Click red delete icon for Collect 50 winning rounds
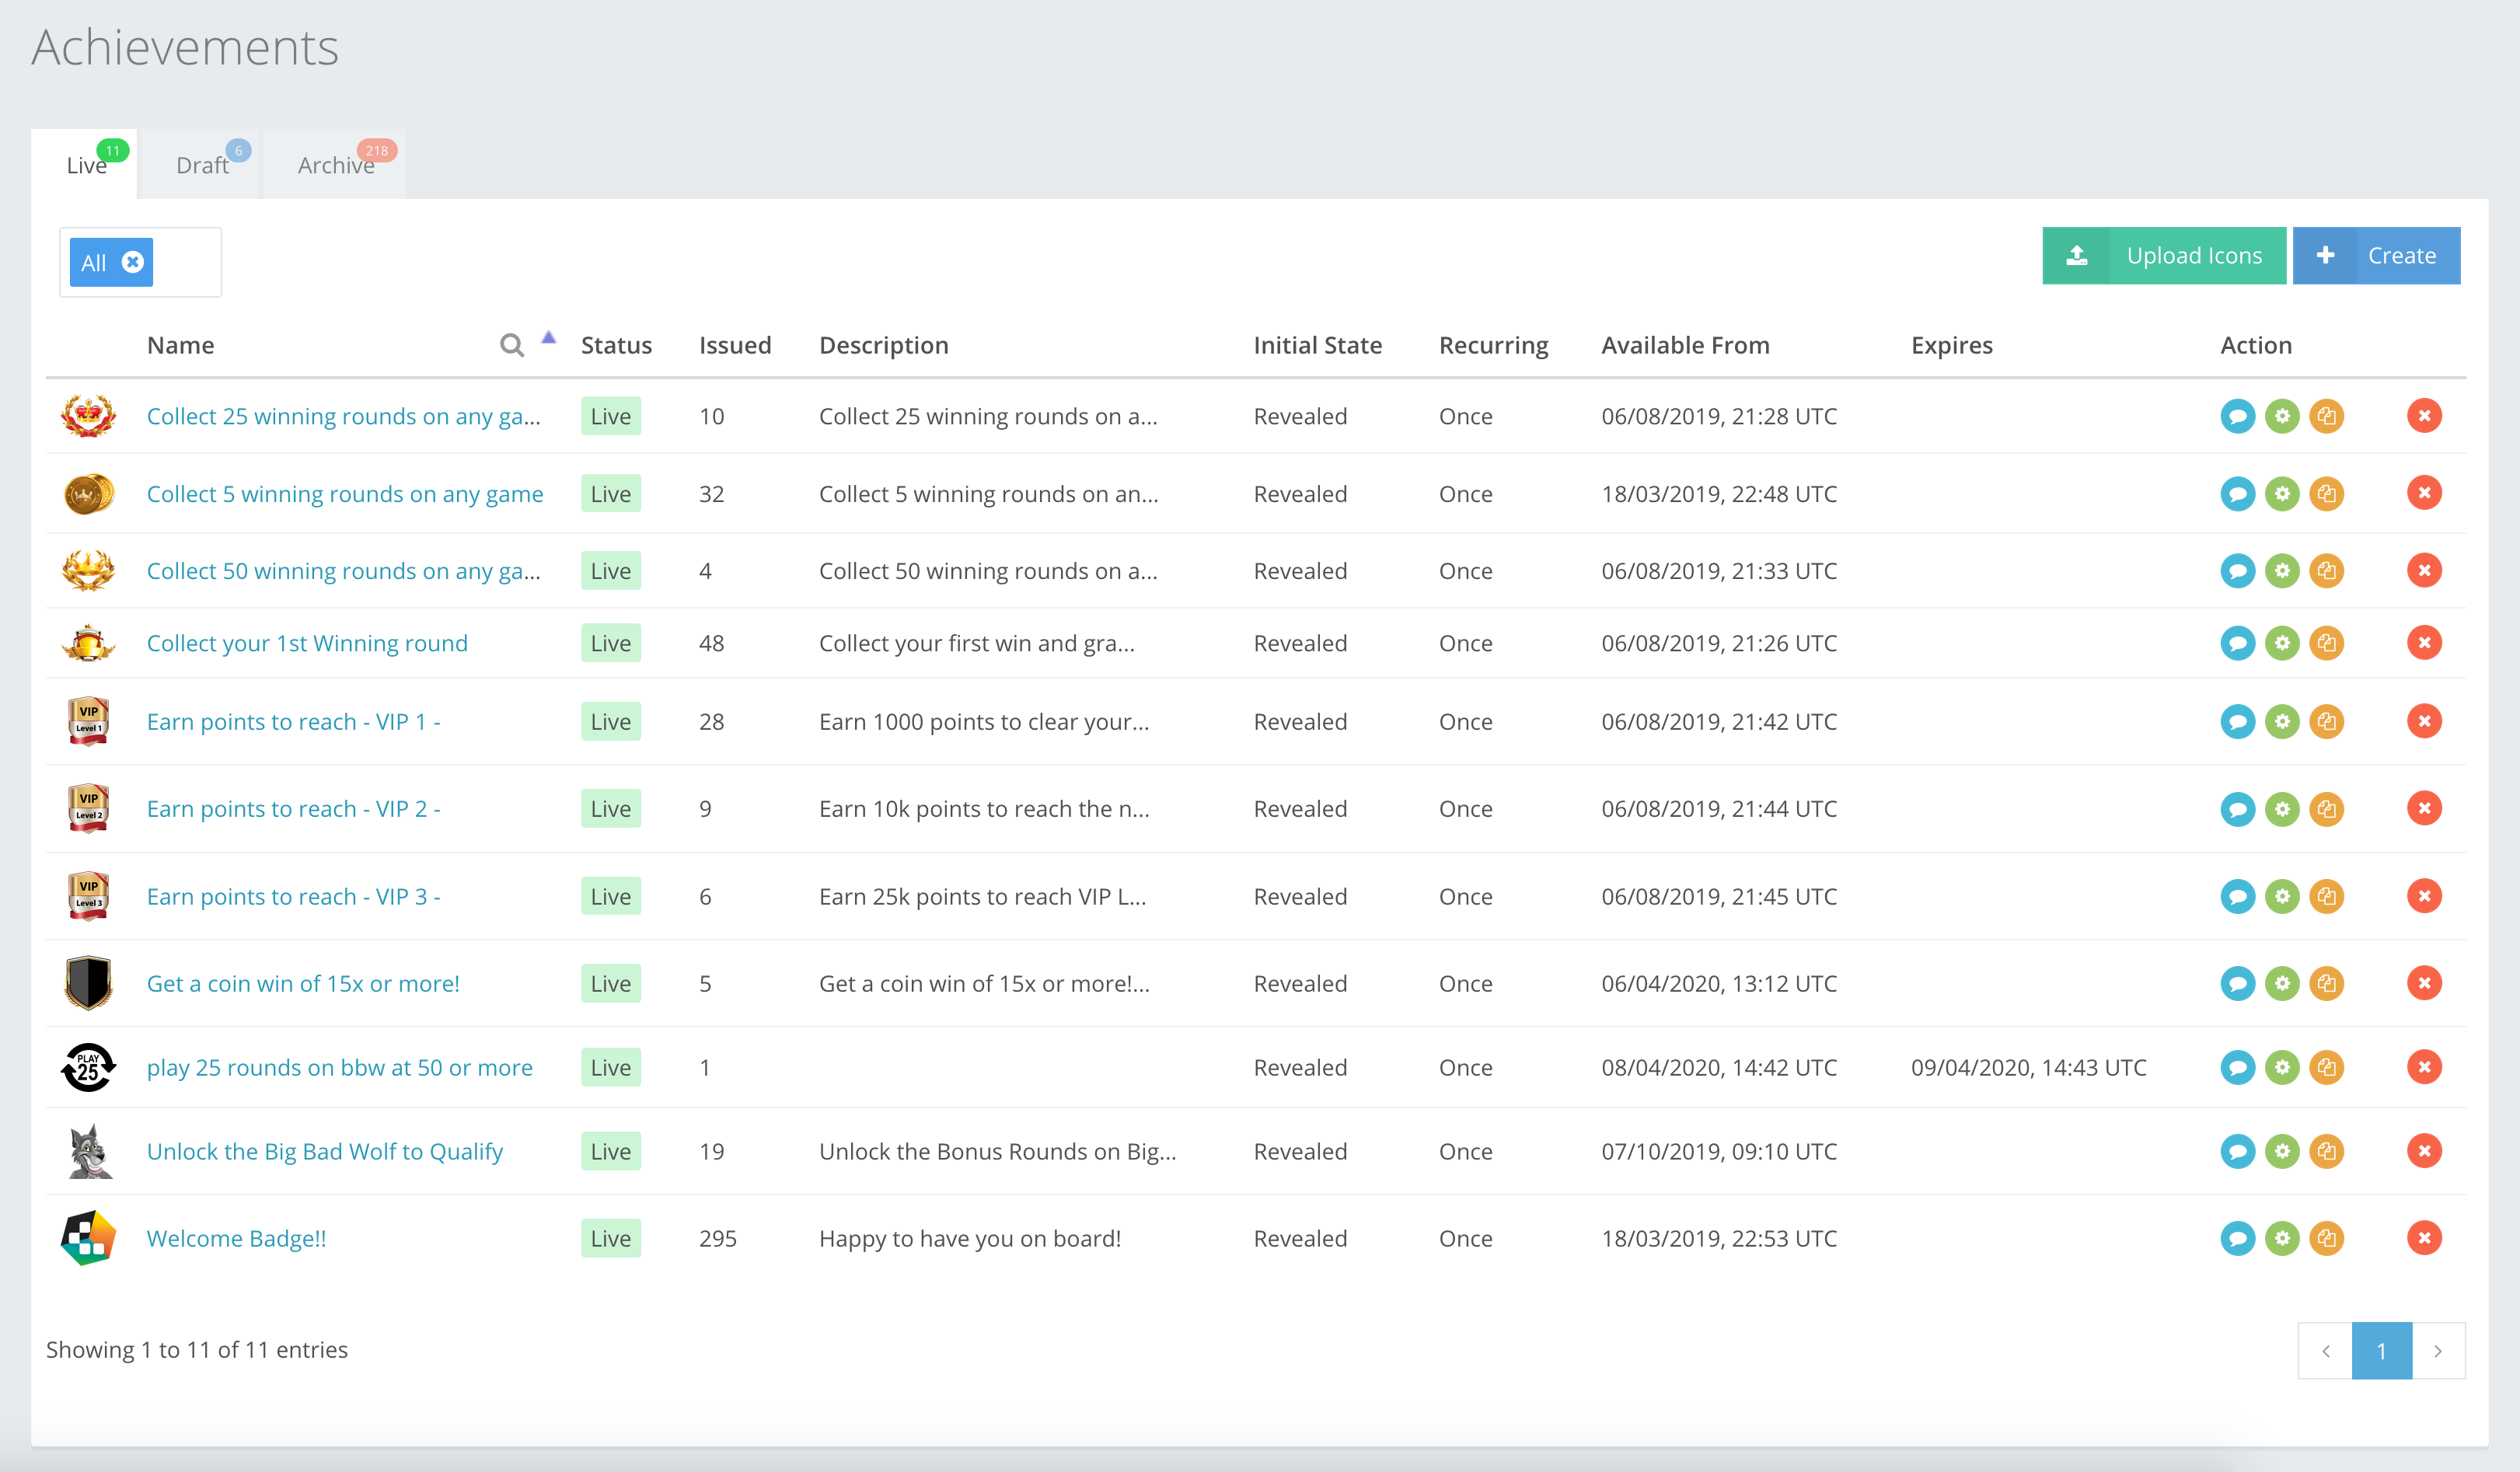This screenshot has width=2520, height=1472. click(2424, 571)
